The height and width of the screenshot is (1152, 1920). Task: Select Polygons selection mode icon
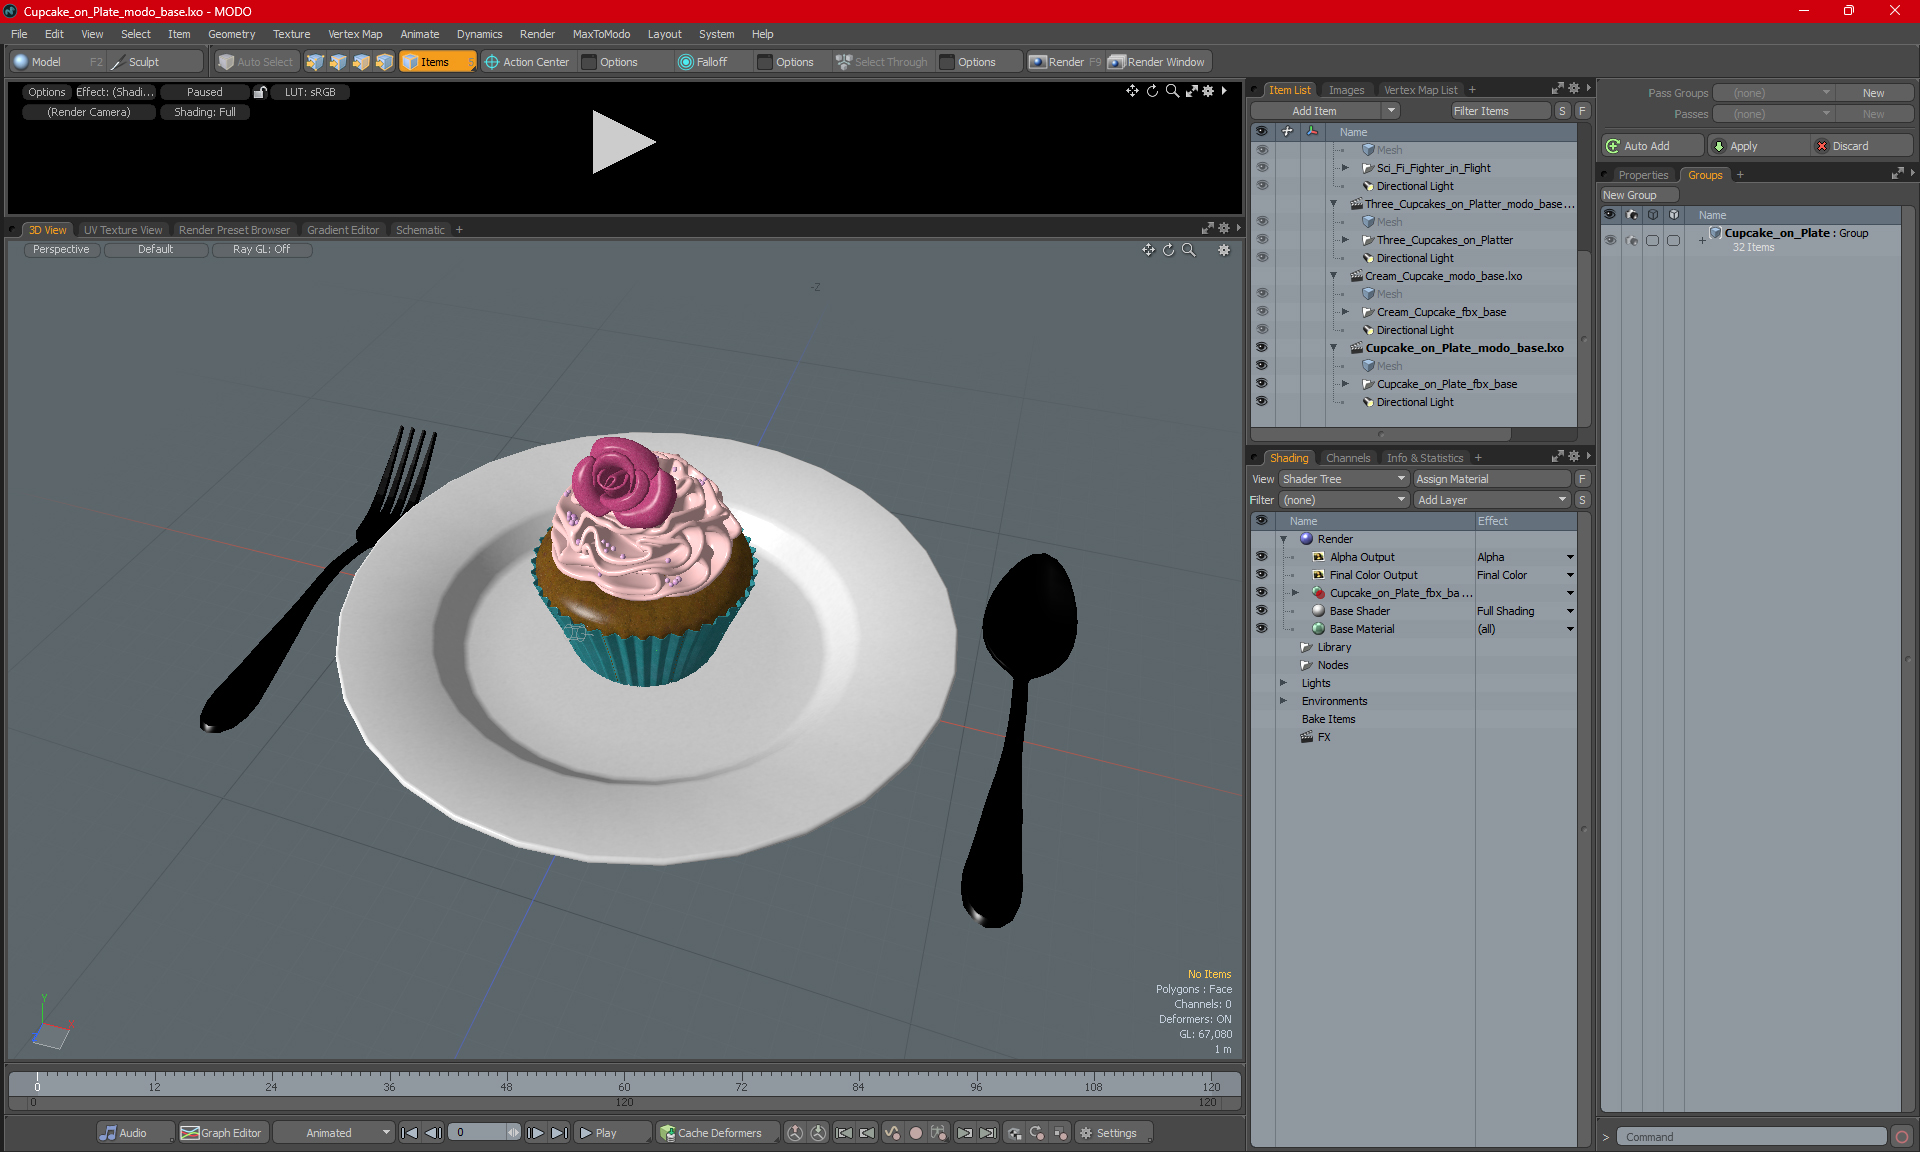coord(361,62)
